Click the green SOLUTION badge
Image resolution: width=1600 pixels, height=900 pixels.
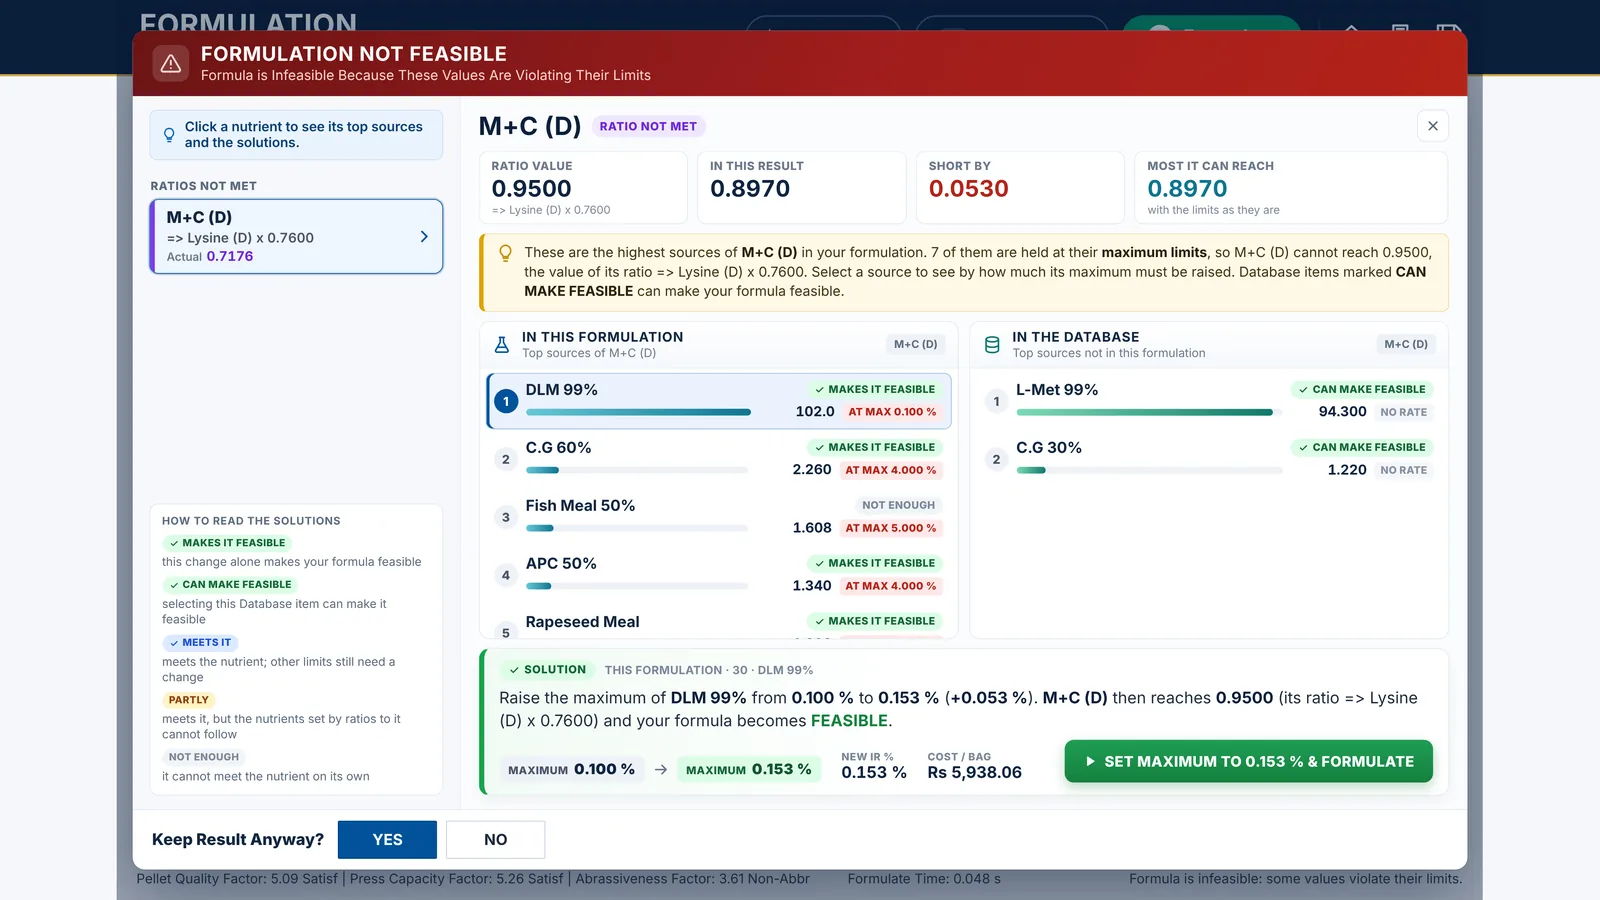[547, 670]
